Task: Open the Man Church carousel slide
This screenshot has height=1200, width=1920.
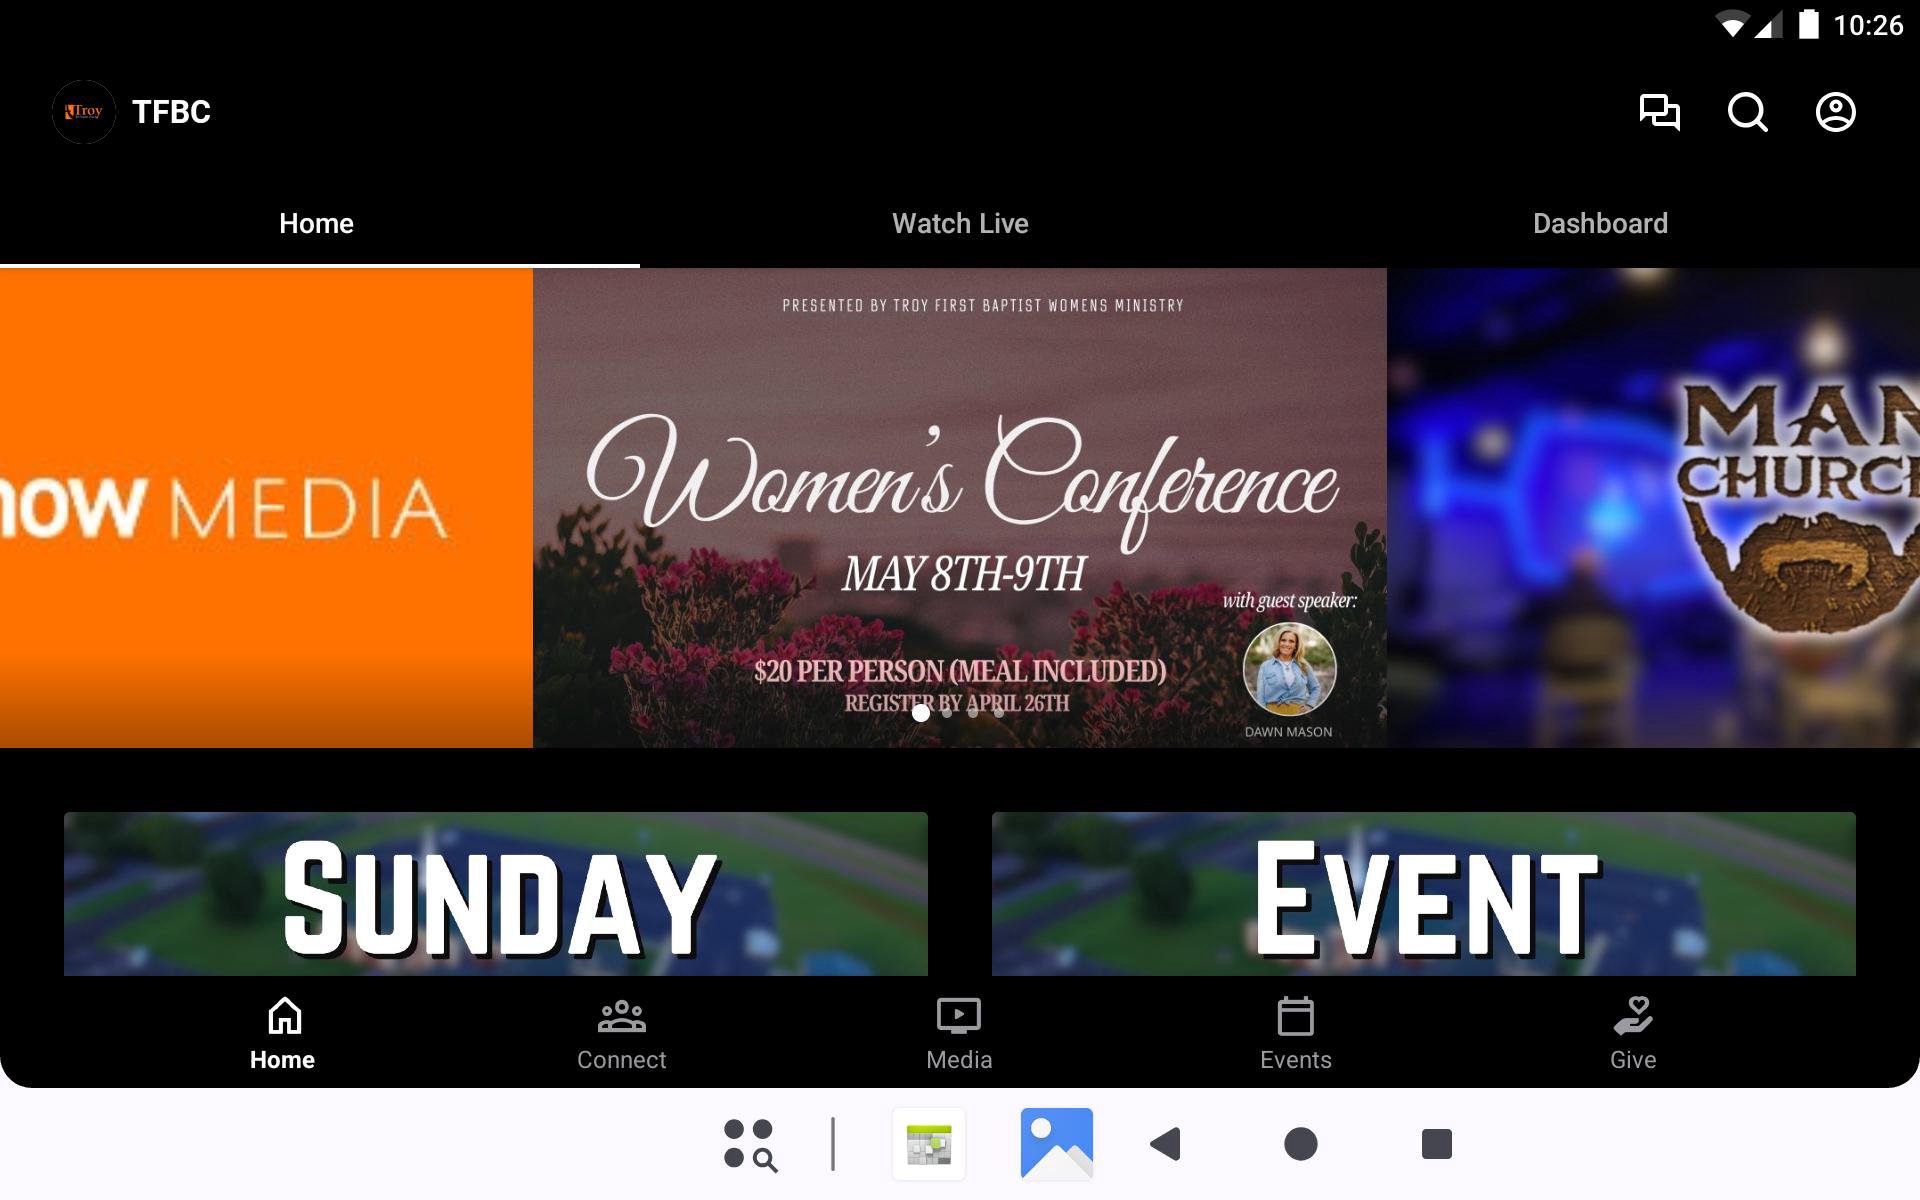Action: coord(1653,508)
